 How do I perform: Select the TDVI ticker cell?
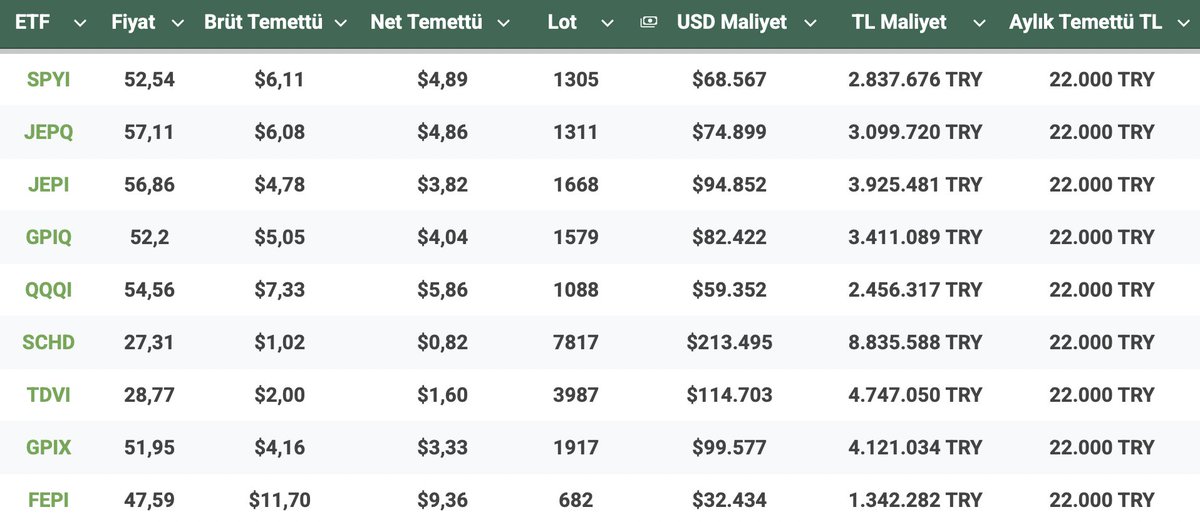click(48, 395)
